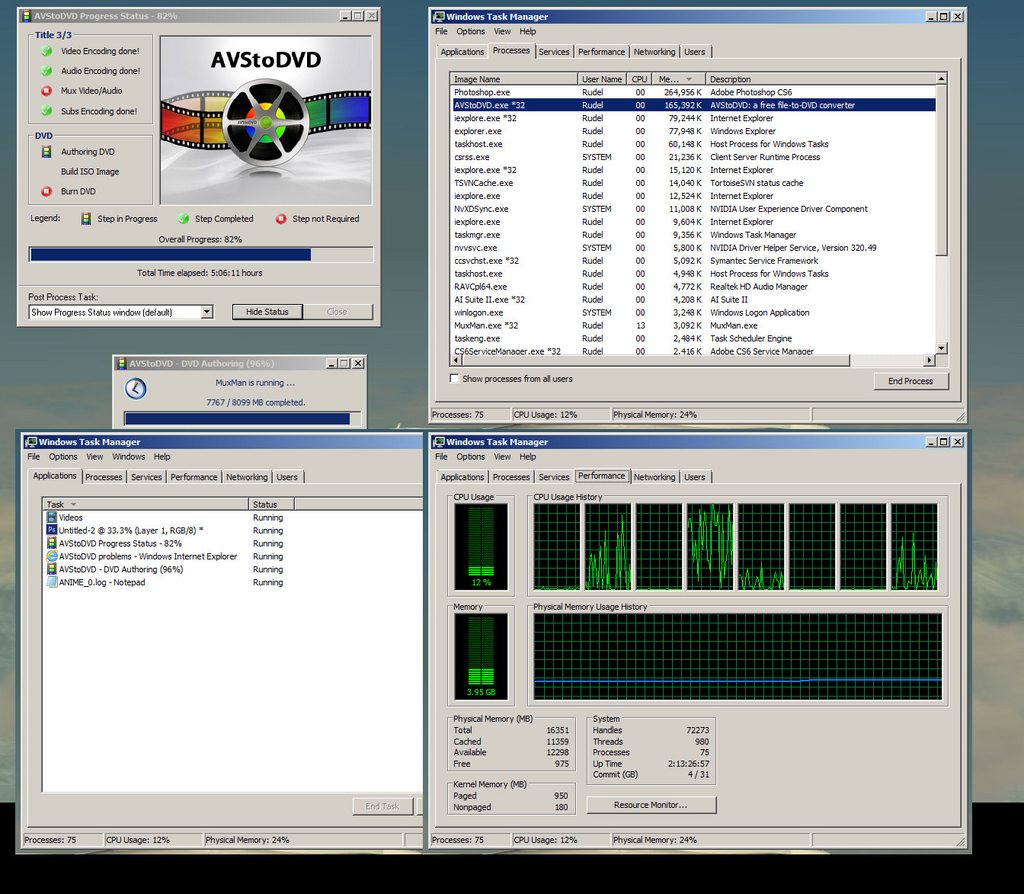1024x894 pixels.
Task: Click Task Manager icon in Processes window title bar
Action: click(x=439, y=16)
